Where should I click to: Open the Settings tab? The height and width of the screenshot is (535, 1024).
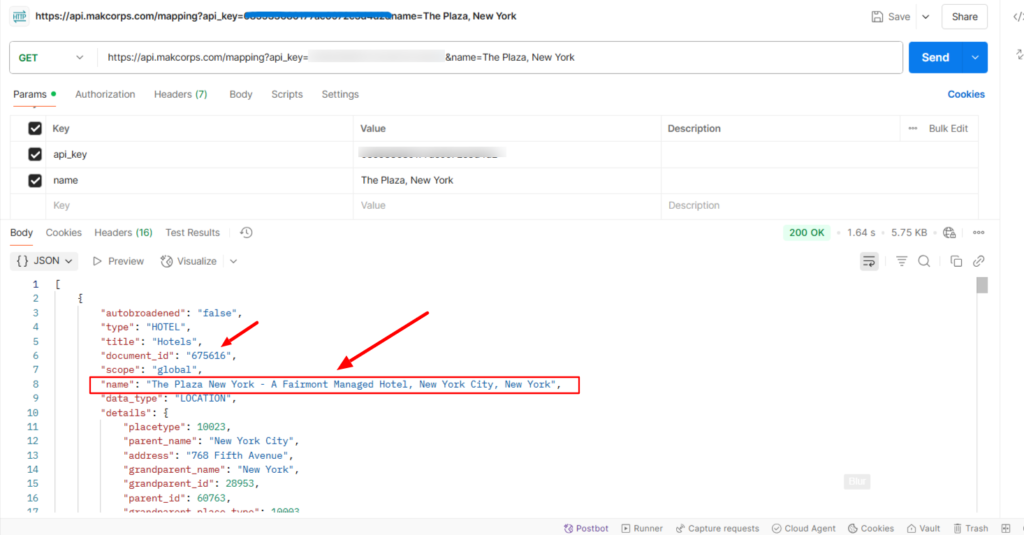(340, 94)
